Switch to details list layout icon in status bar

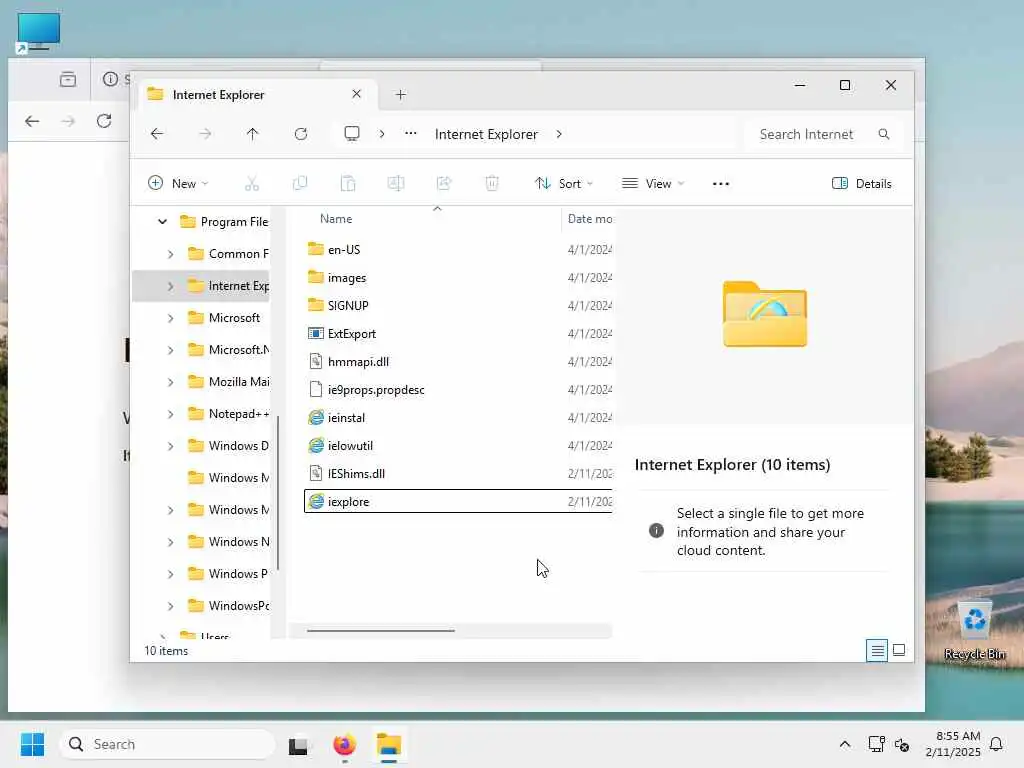click(x=877, y=650)
